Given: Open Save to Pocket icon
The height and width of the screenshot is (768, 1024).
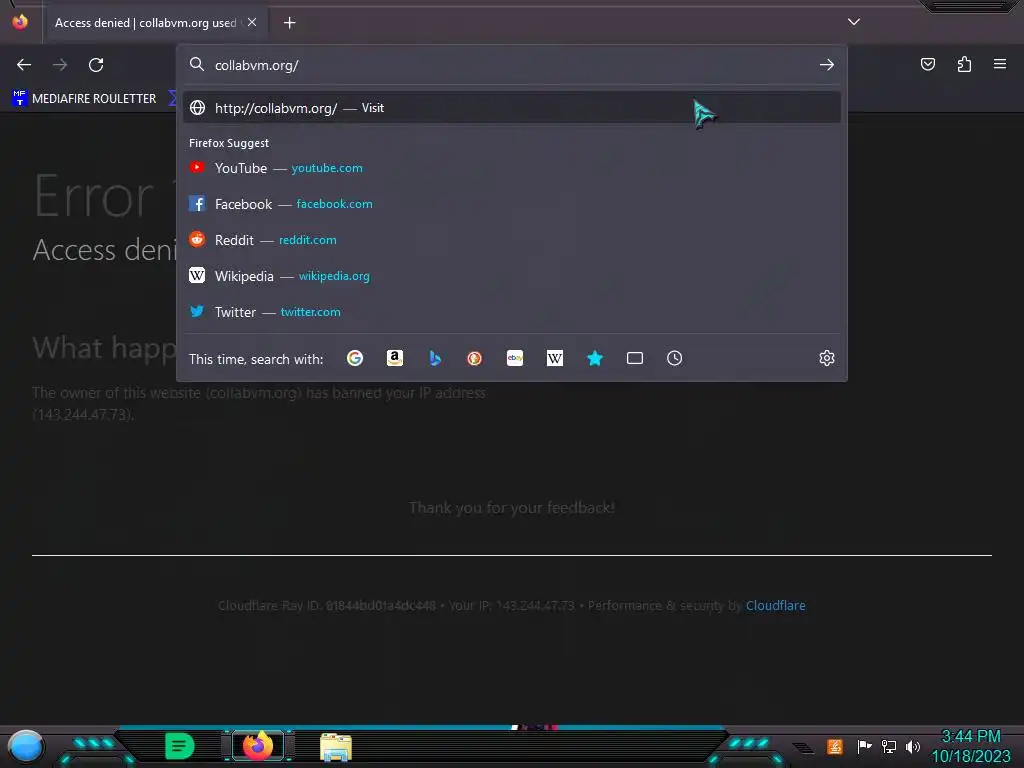Looking at the screenshot, I should [927, 64].
